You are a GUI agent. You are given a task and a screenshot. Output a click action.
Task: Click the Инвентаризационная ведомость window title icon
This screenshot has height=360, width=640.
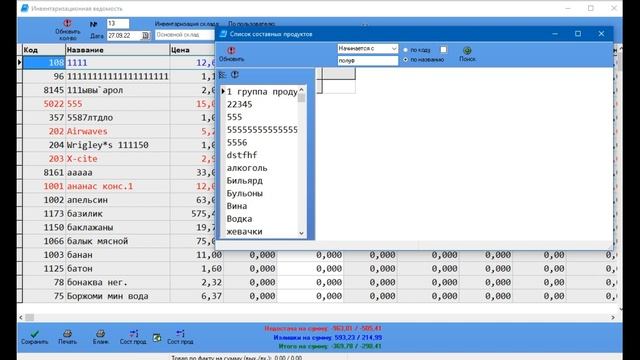(24, 8)
